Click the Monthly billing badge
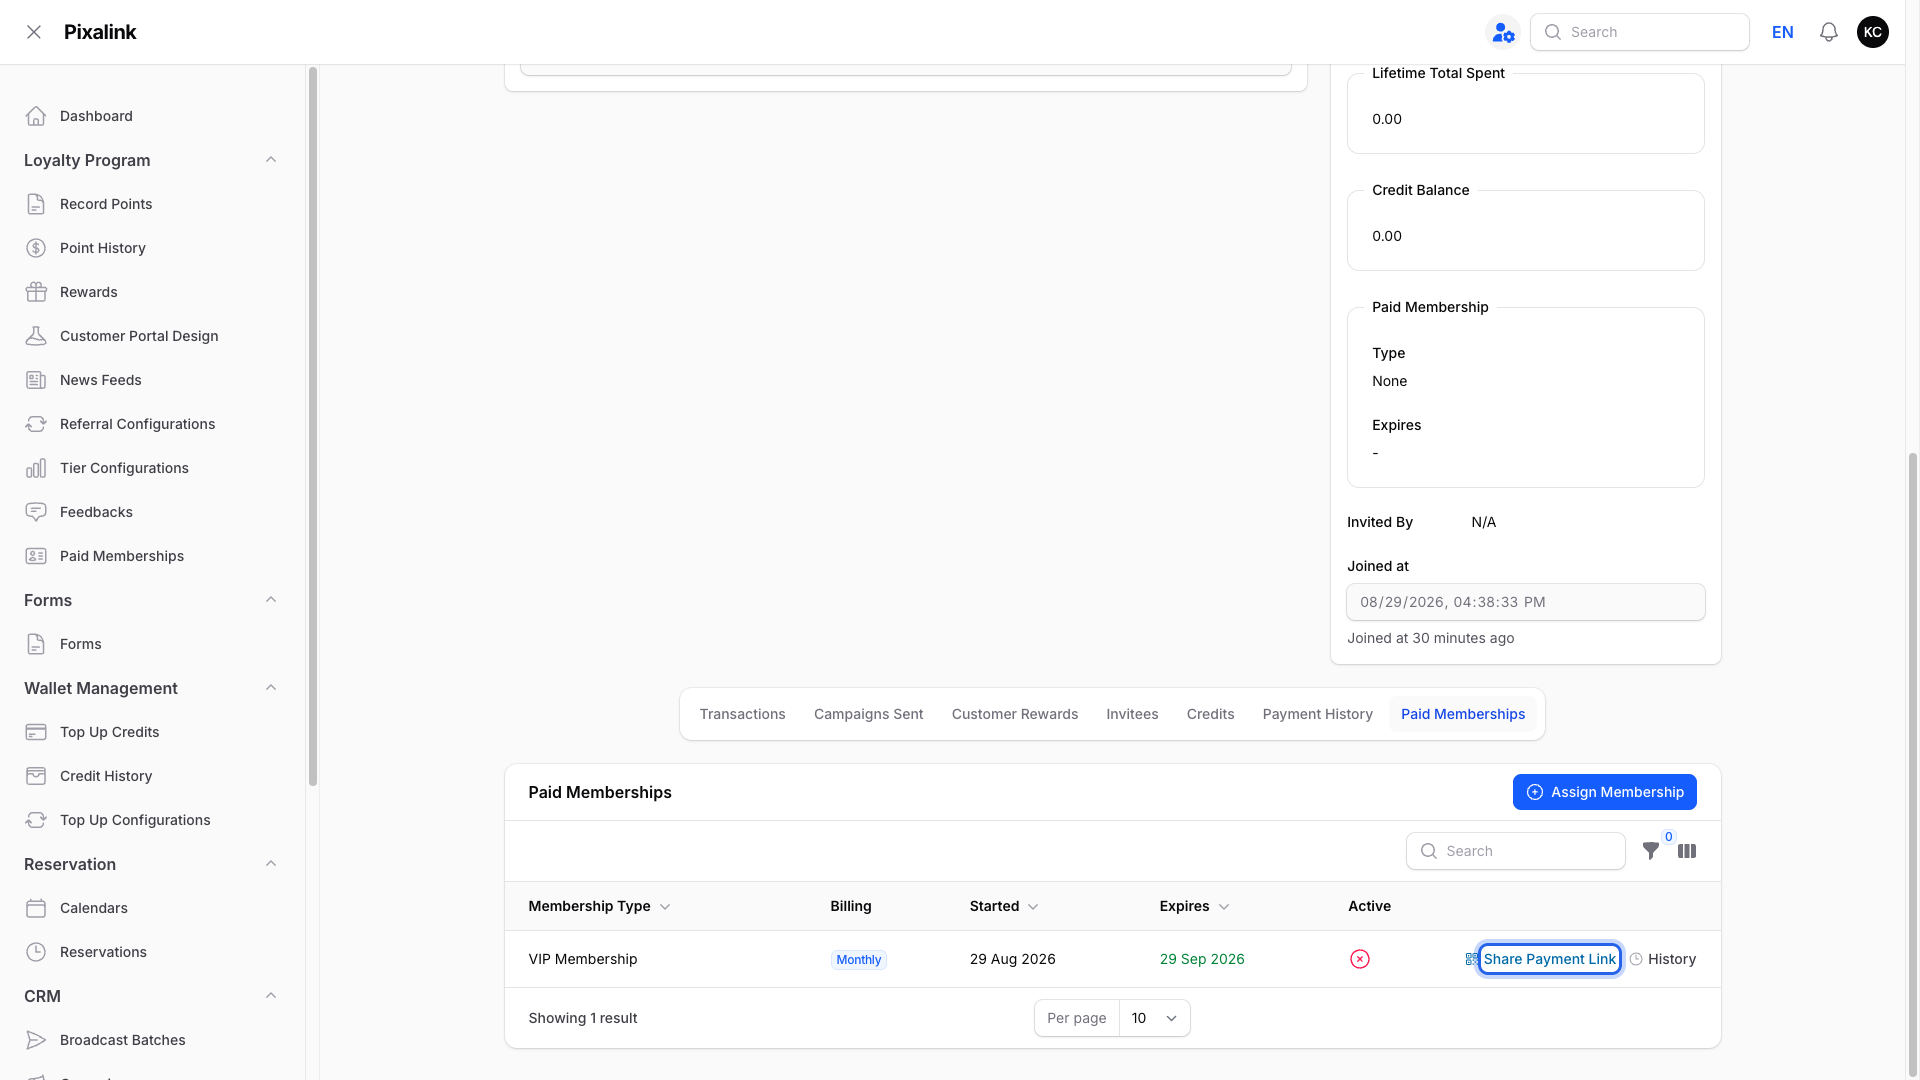Screen dimensions: 1920x1080 click(858, 959)
